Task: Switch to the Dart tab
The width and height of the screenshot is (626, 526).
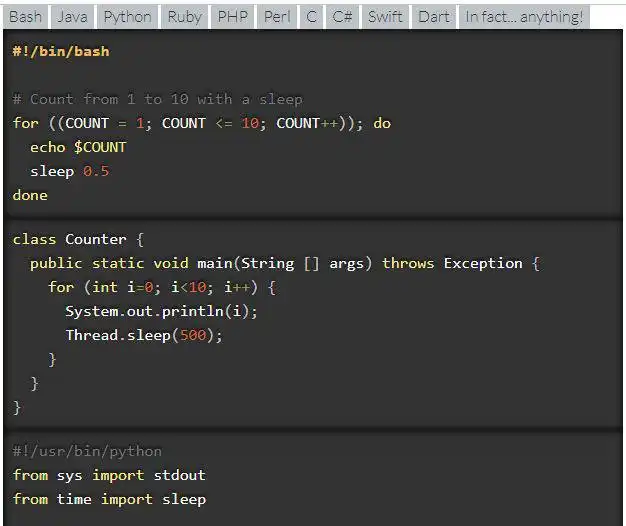Action: click(434, 17)
